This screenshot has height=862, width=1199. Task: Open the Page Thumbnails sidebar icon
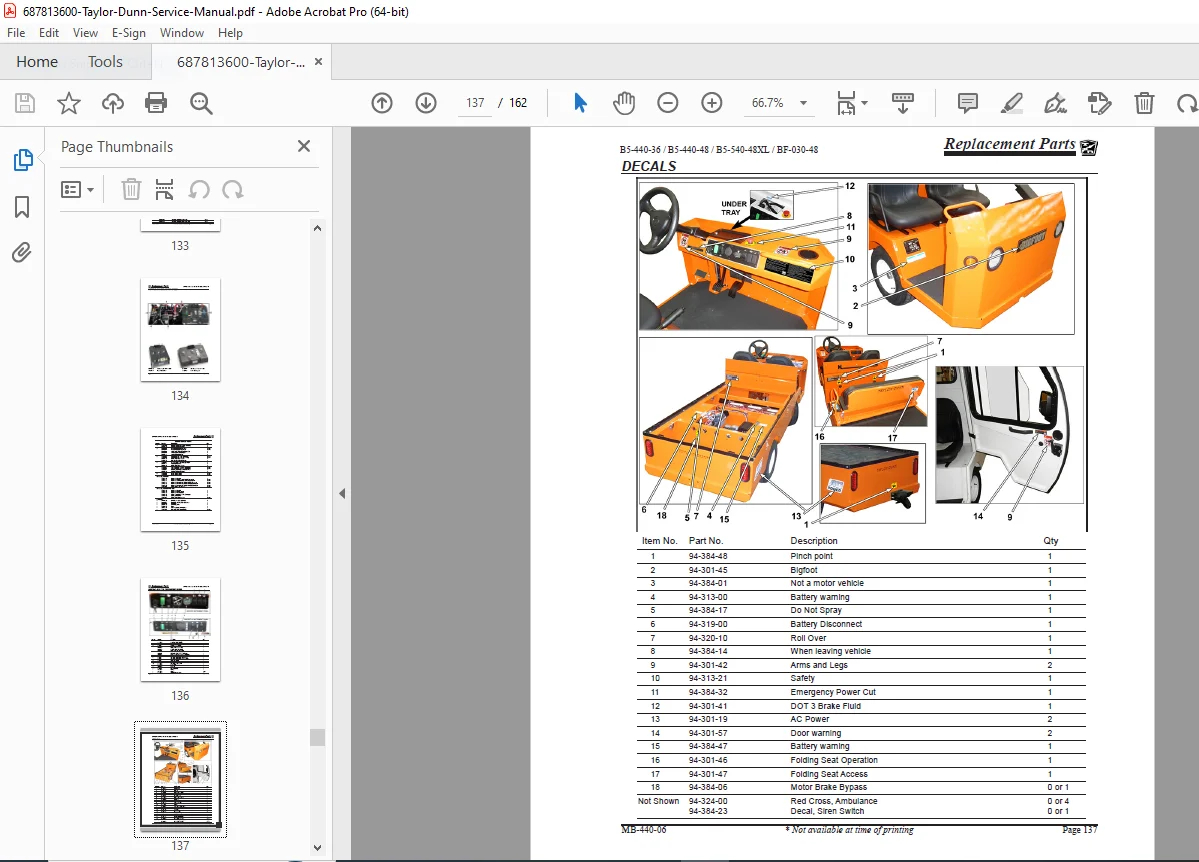(x=22, y=160)
